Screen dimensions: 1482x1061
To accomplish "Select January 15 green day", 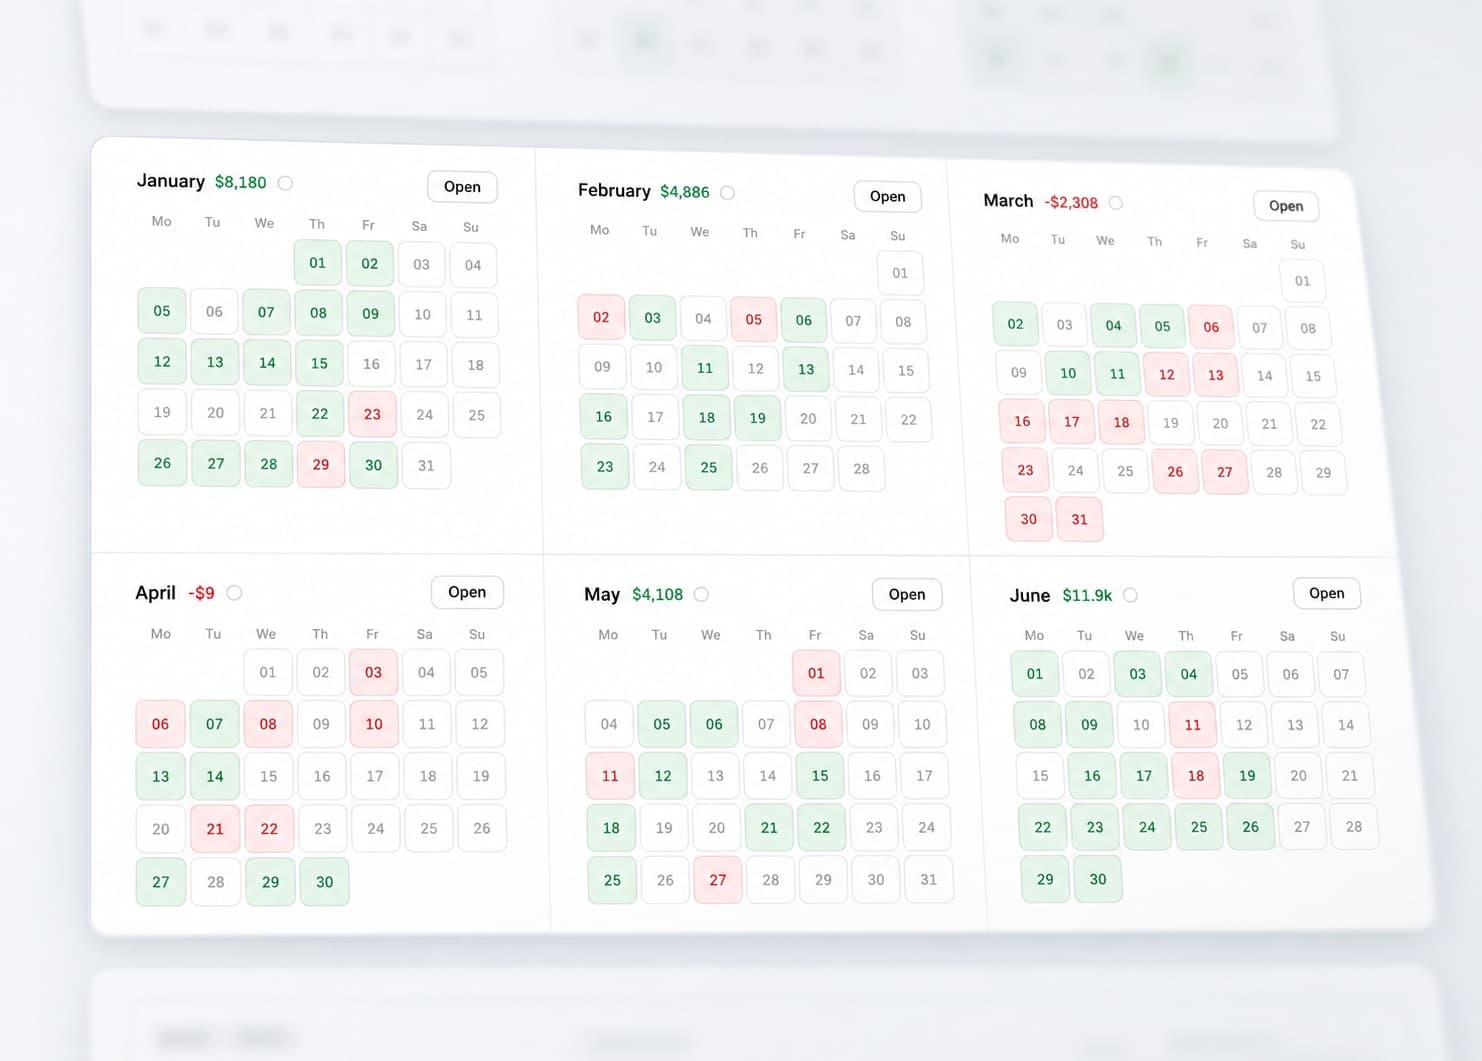I will pyautogui.click(x=319, y=363).
